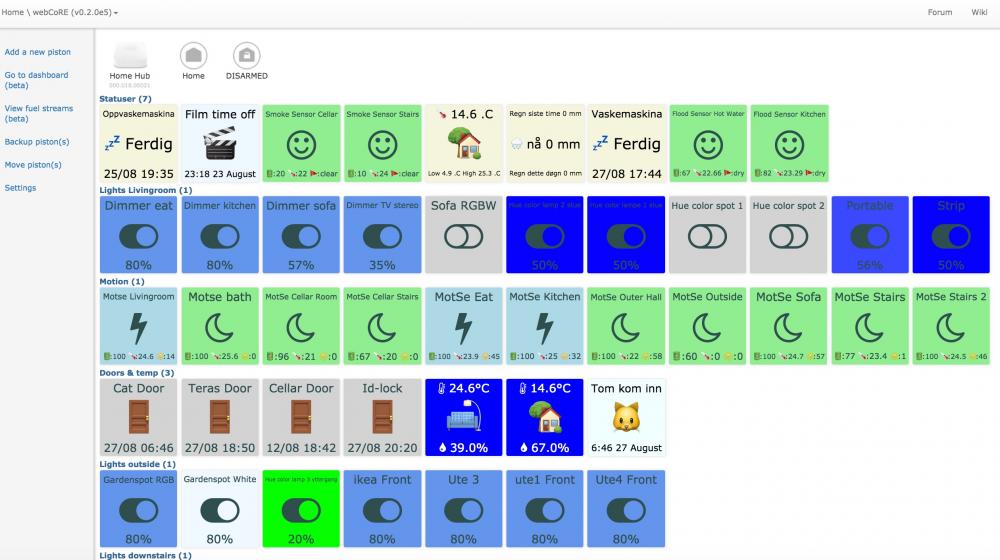
Task: Click the Home location mode icon
Action: (193, 55)
